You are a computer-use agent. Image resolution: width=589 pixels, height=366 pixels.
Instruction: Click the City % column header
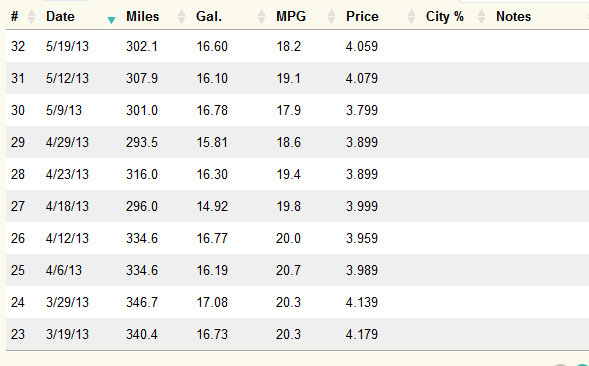click(x=444, y=17)
